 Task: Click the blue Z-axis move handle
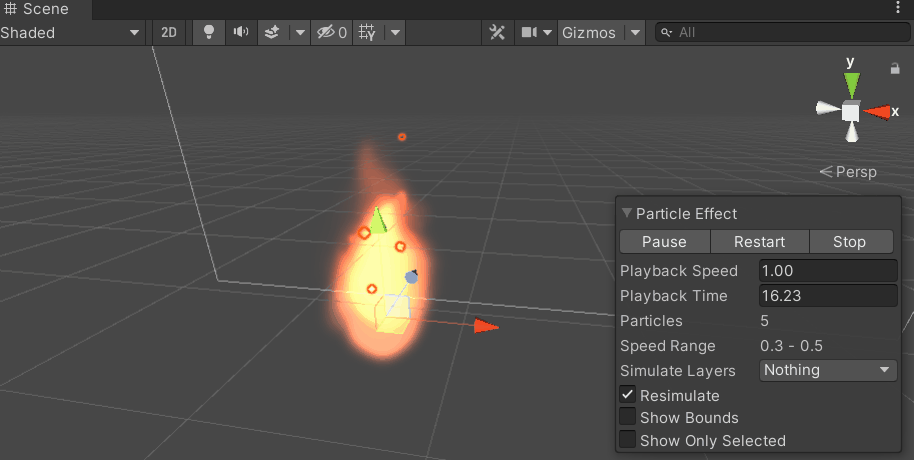pos(412,276)
